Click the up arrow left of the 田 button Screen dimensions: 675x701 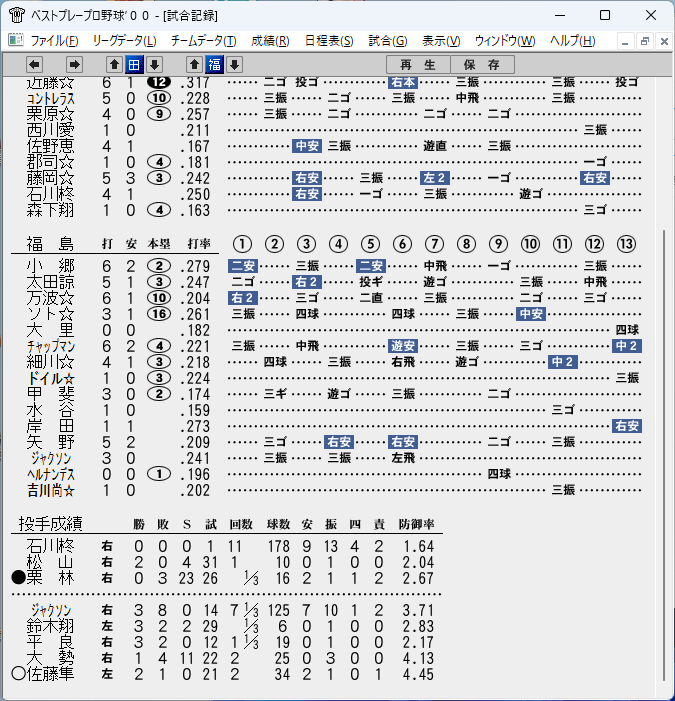pyautogui.click(x=114, y=65)
